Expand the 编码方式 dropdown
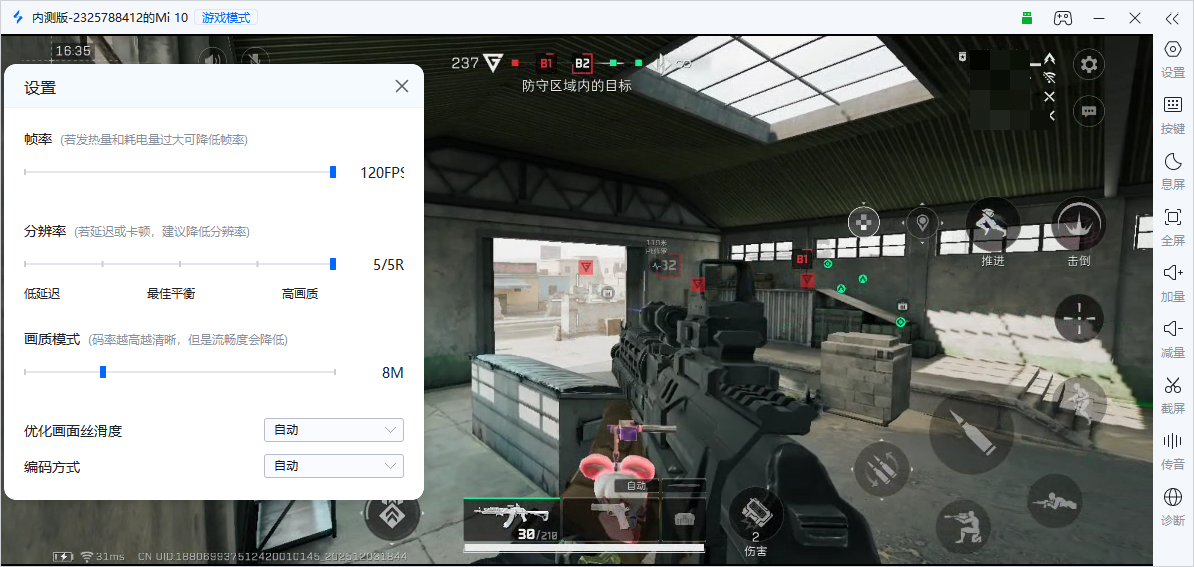The height and width of the screenshot is (567, 1194). coord(333,466)
